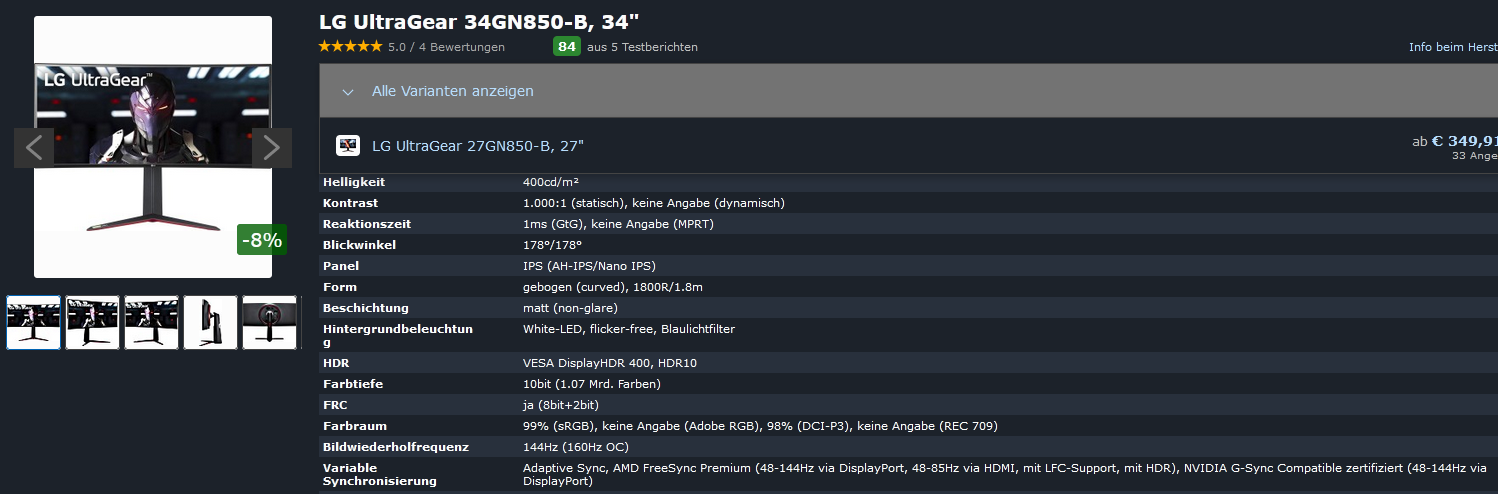This screenshot has width=1498, height=494.
Task: Select Helligkeit label
Action: pos(354,182)
